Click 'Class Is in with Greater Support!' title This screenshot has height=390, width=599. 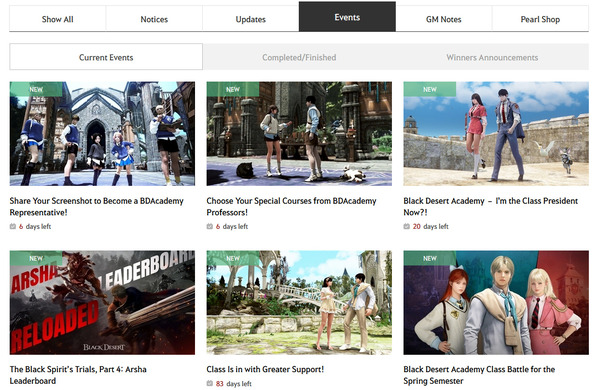[265, 369]
